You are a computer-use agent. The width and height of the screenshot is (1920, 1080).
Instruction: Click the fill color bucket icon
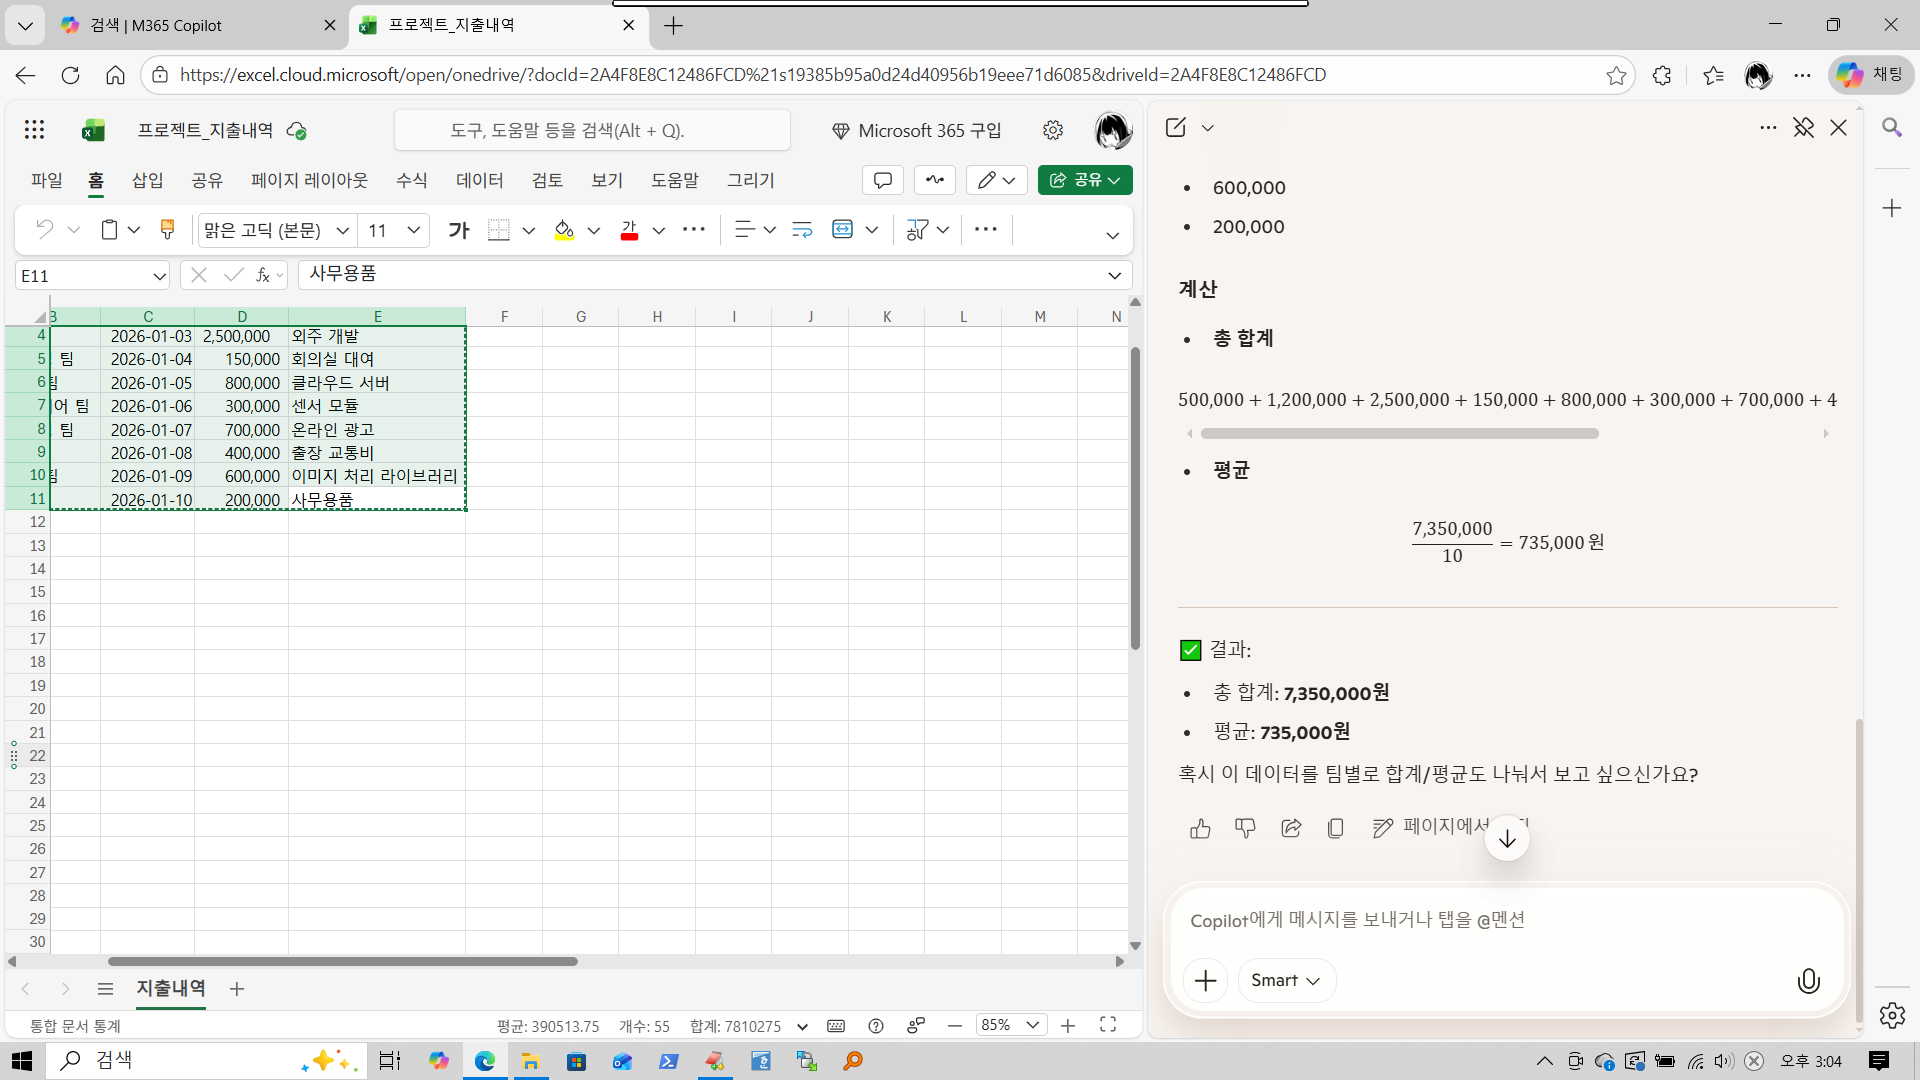tap(564, 230)
